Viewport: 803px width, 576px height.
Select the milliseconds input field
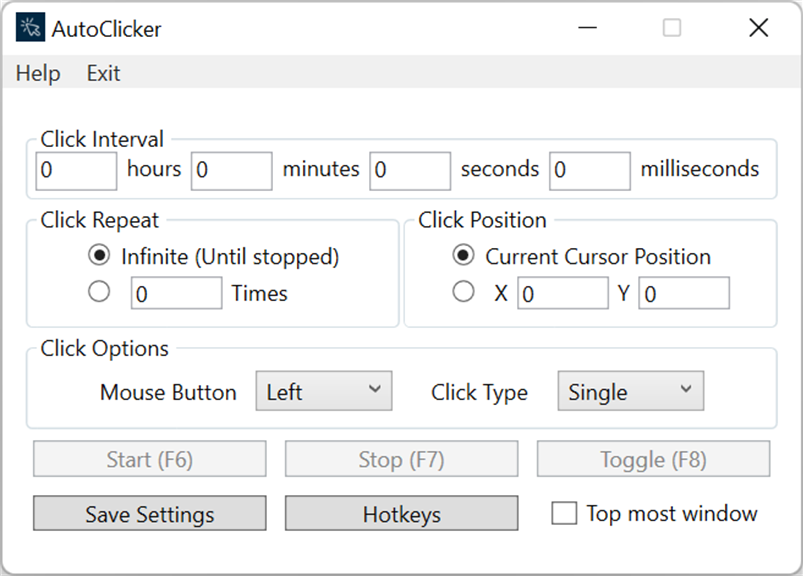point(589,170)
